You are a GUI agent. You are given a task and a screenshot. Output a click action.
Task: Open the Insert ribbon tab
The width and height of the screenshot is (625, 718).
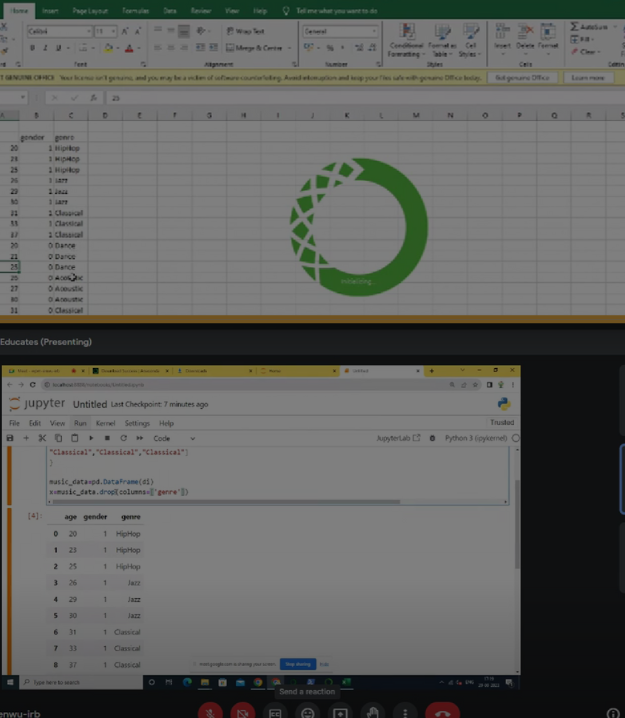click(50, 11)
